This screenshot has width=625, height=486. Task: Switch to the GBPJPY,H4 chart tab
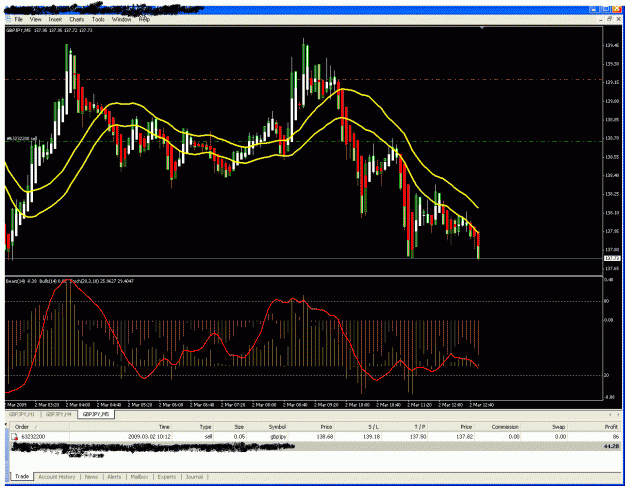click(x=59, y=414)
